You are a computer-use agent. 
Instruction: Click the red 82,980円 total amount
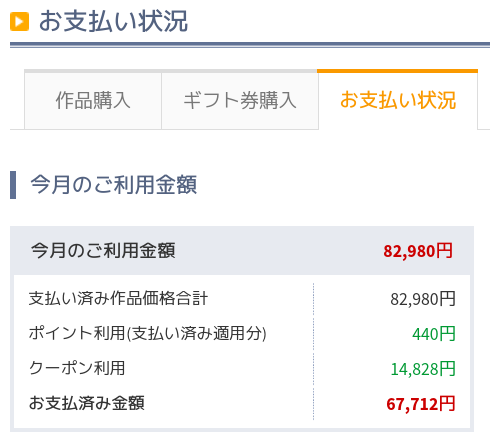tap(418, 251)
